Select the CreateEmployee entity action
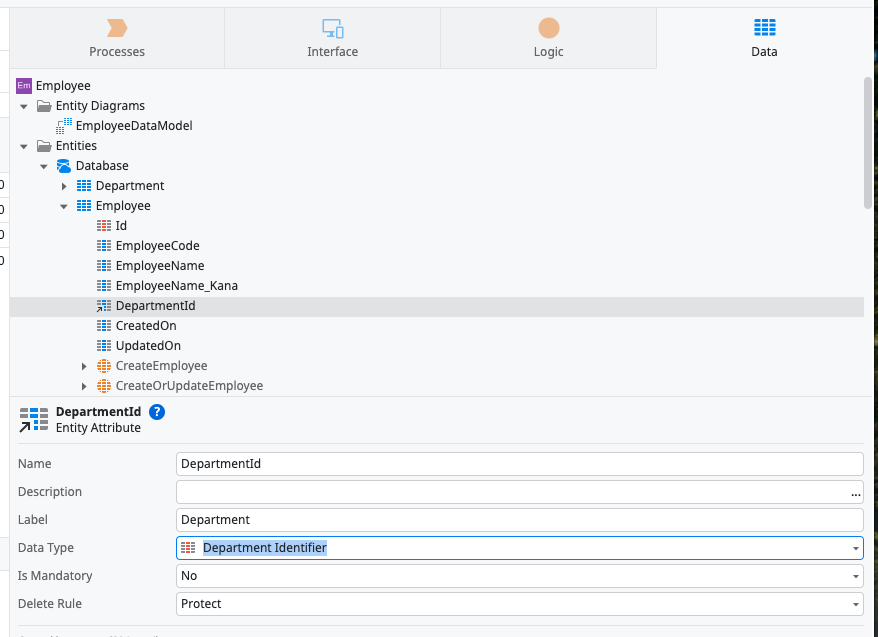Viewport: 878px width, 637px height. pyautogui.click(x=162, y=366)
